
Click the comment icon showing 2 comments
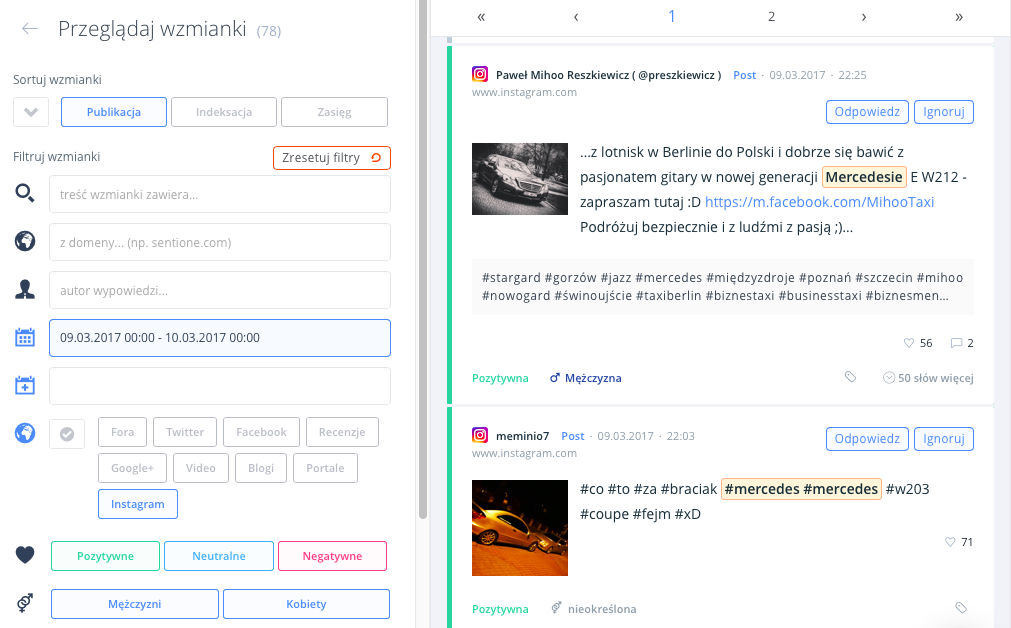point(956,343)
